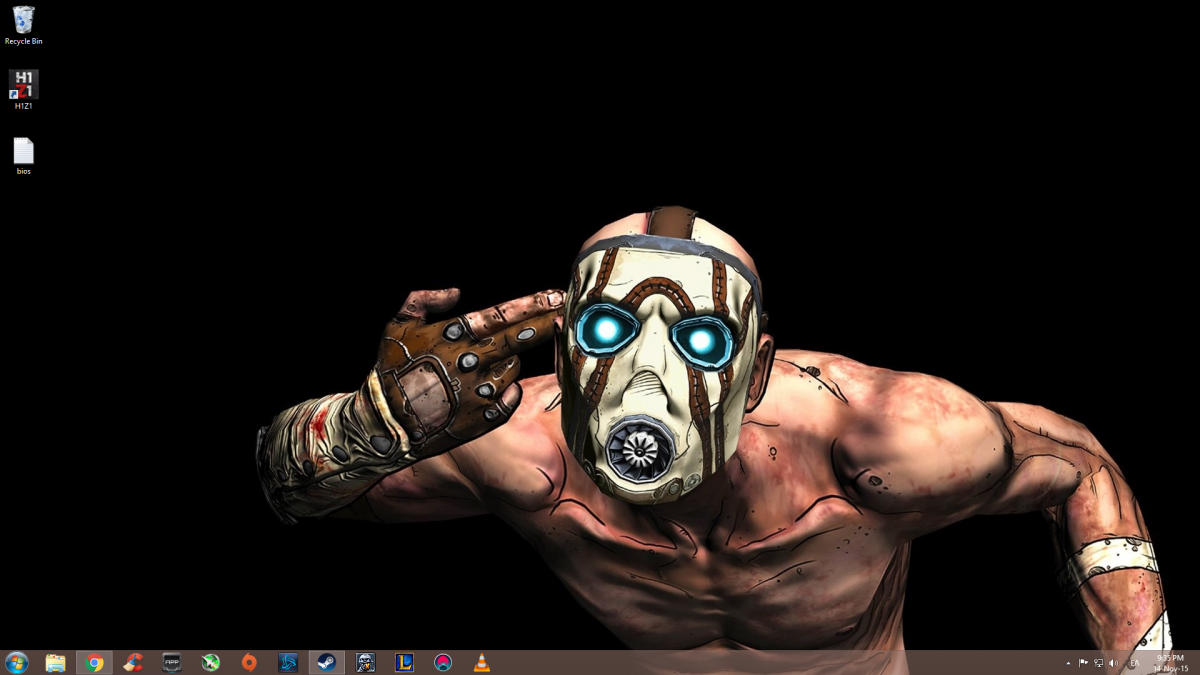The image size is (1200, 675).
Task: Launch CCleaner from the taskbar
Action: (133, 663)
